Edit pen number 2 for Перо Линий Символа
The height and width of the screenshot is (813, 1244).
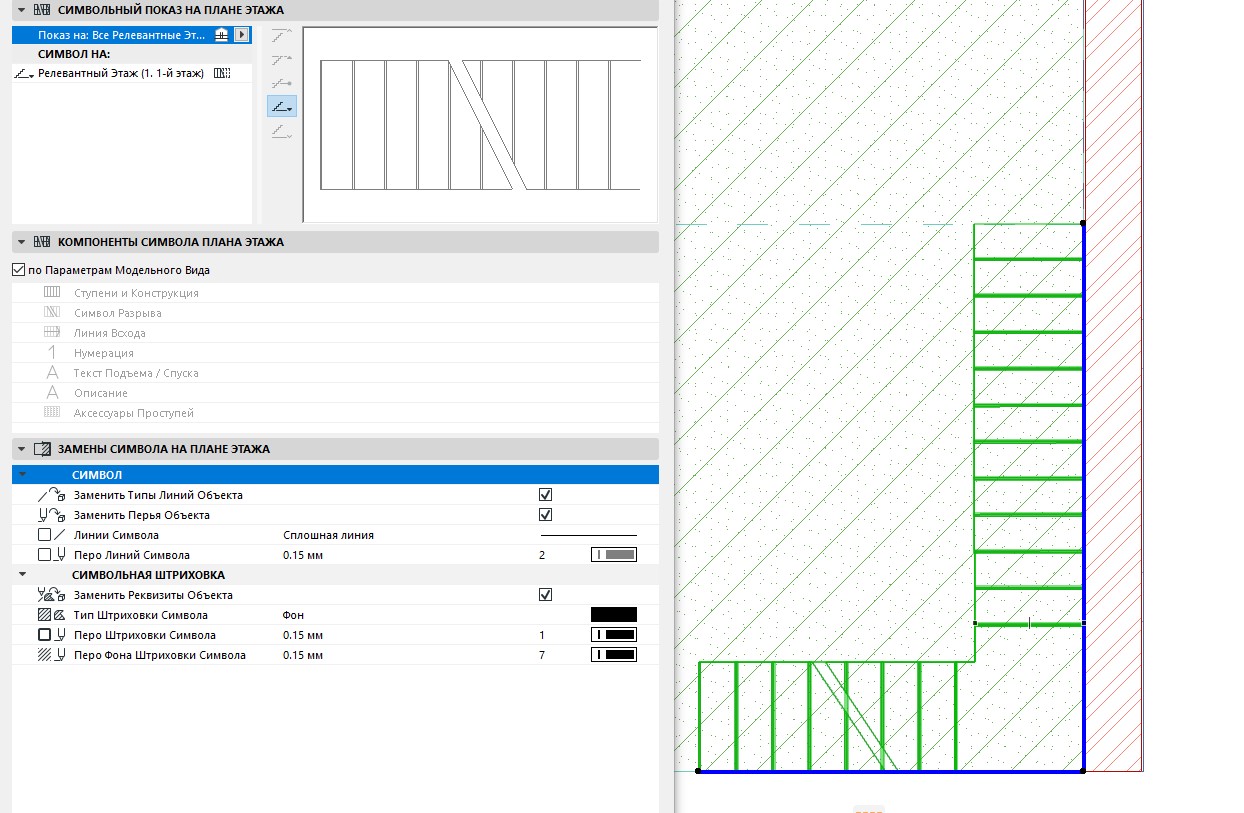point(542,555)
